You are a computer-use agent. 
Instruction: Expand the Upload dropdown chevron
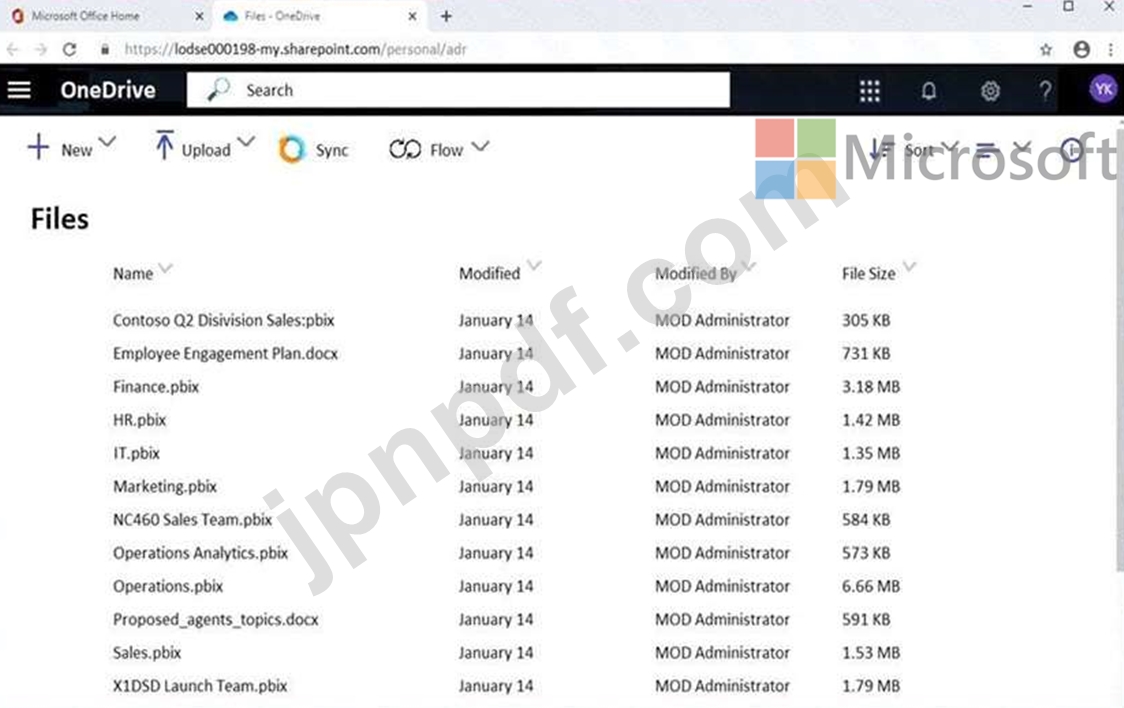pyautogui.click(x=246, y=141)
